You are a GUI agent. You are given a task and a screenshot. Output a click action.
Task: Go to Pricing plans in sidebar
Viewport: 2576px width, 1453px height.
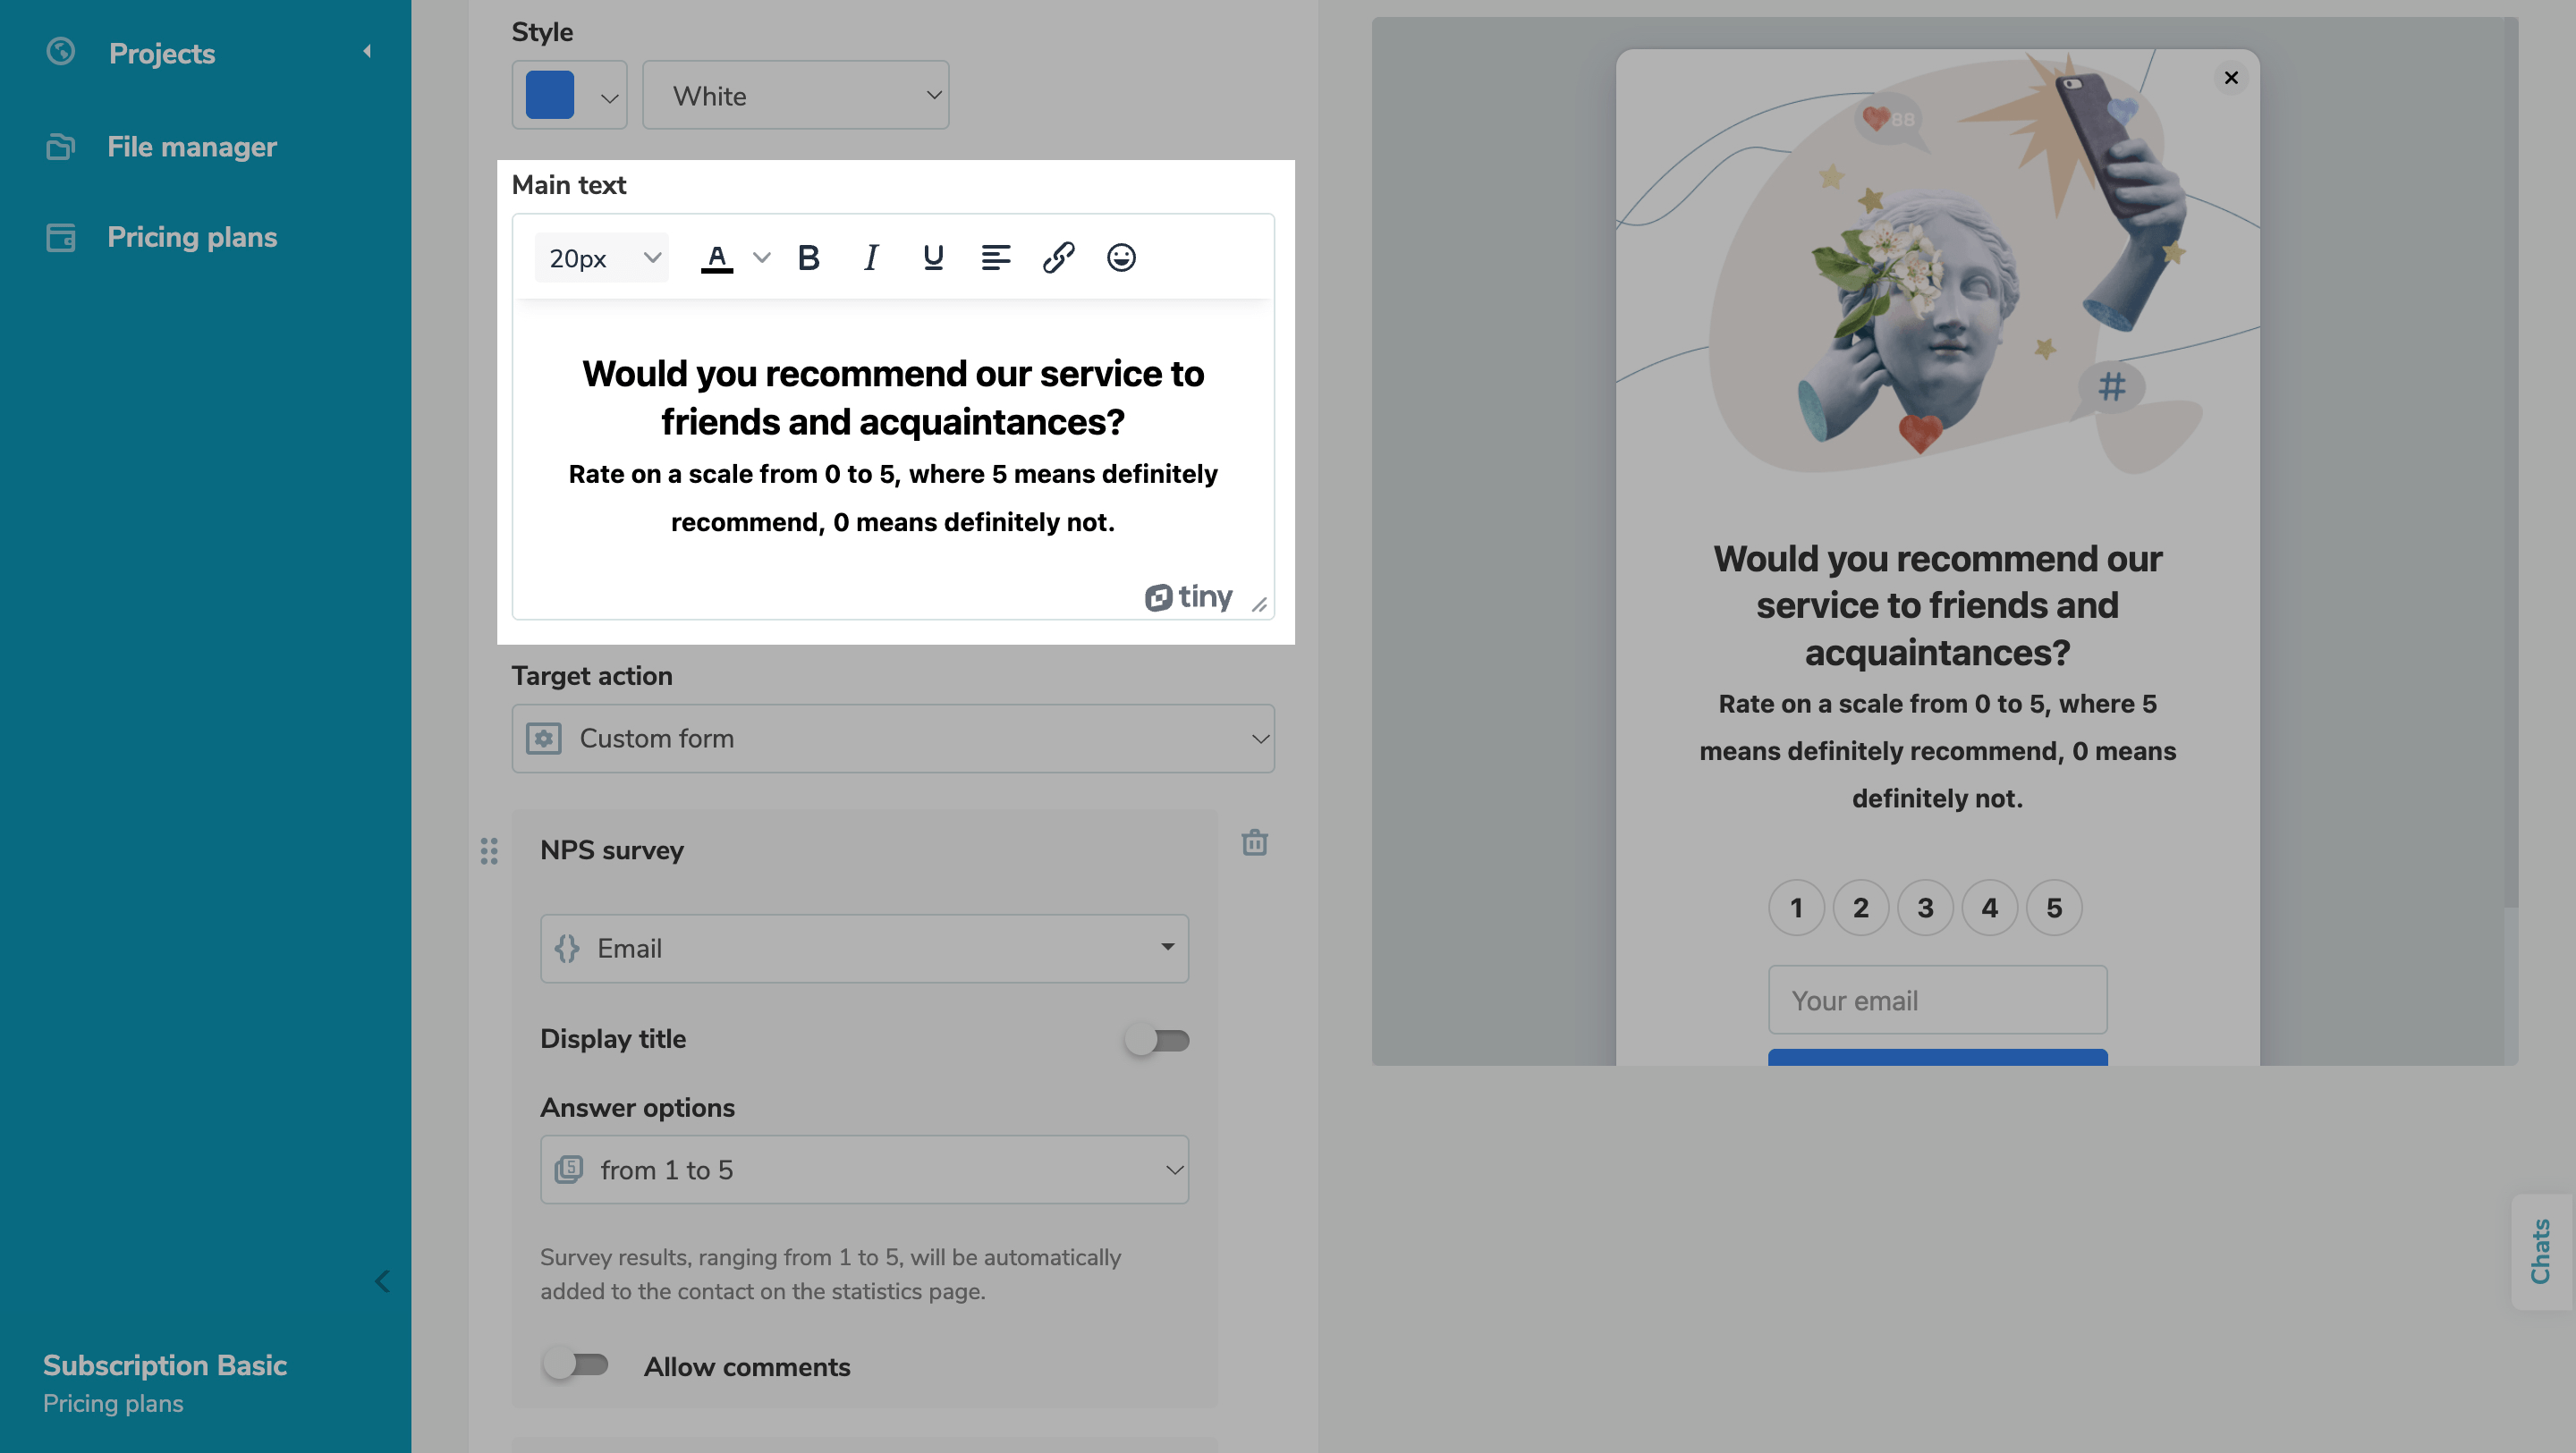click(191, 237)
